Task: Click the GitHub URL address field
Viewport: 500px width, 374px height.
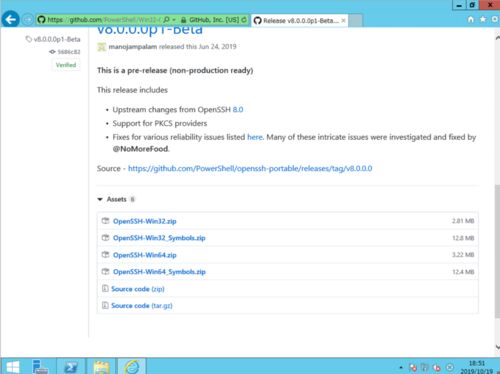Action: point(99,20)
